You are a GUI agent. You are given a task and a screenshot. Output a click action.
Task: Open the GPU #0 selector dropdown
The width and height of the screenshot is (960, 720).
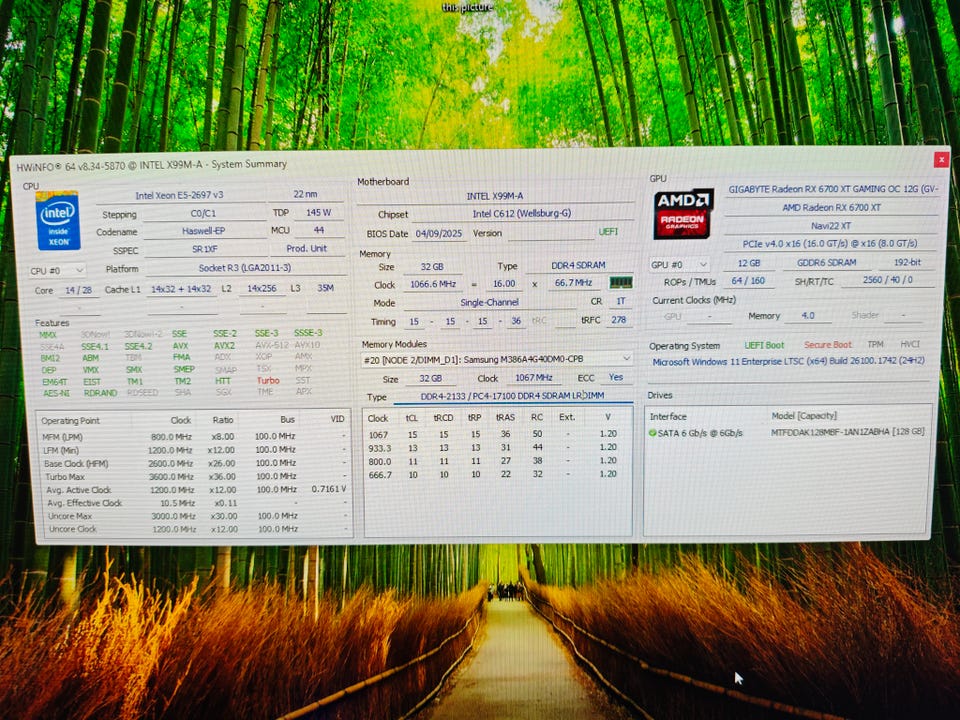(680, 264)
